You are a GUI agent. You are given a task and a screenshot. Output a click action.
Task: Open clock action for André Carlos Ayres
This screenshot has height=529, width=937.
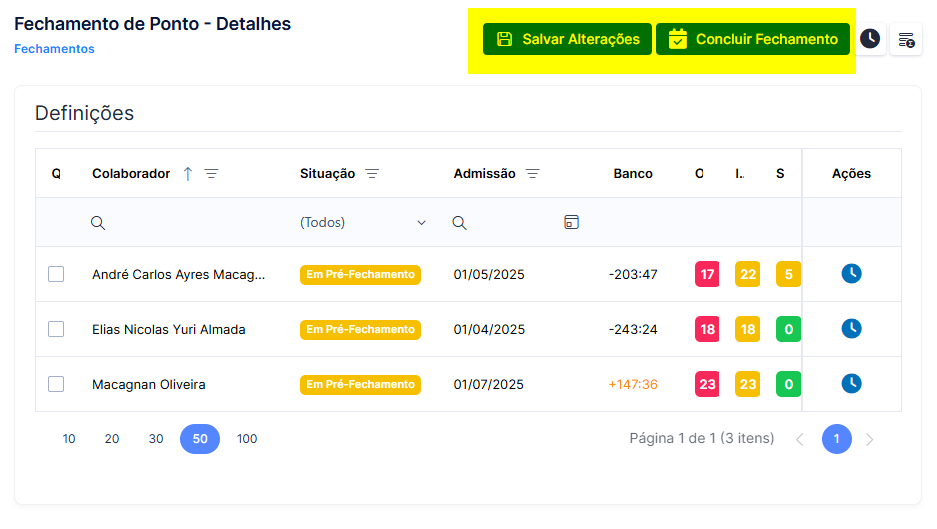[x=852, y=274]
